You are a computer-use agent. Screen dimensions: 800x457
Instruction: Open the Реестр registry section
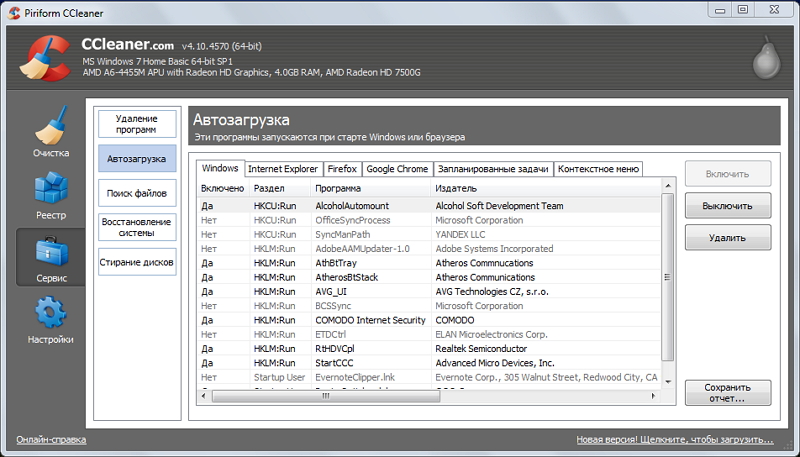point(50,196)
